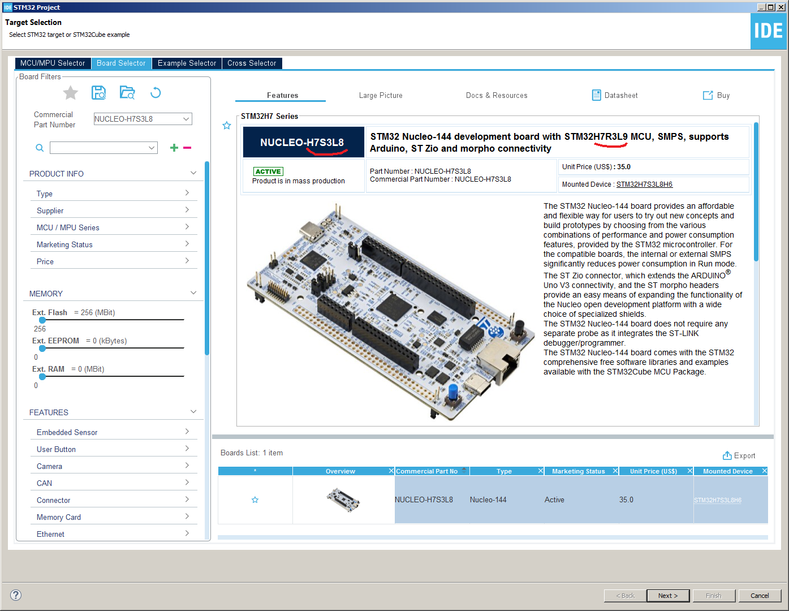Adjust the Ext. EEPROM slider
Image resolution: width=789 pixels, height=611 pixels.
tap(42, 348)
